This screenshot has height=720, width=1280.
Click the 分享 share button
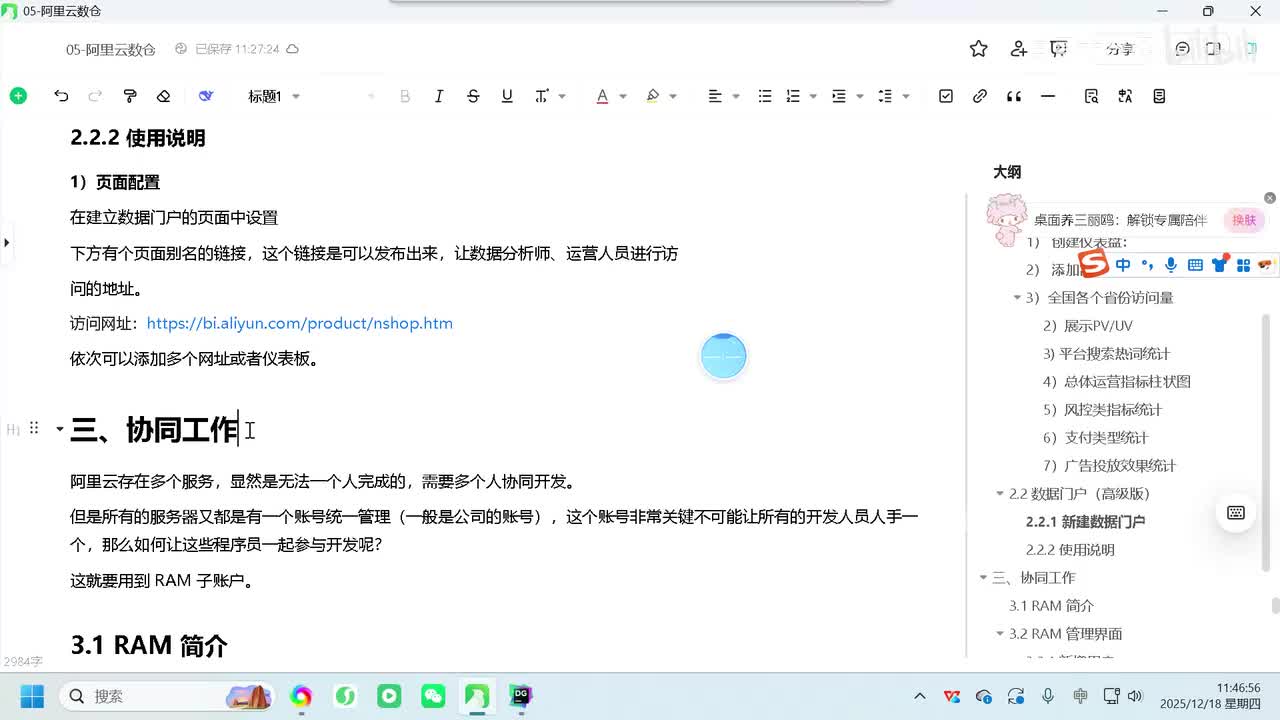pyautogui.click(x=1120, y=49)
